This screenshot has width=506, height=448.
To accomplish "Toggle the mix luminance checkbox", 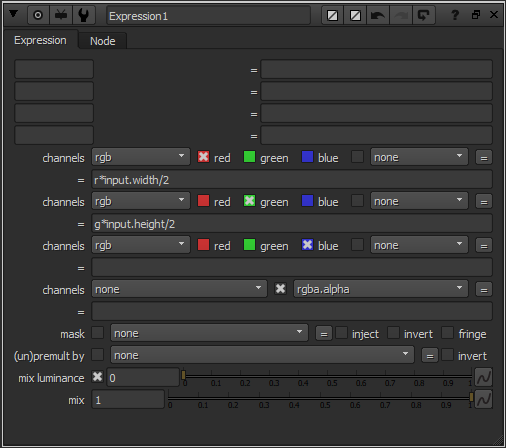I will pyautogui.click(x=97, y=377).
